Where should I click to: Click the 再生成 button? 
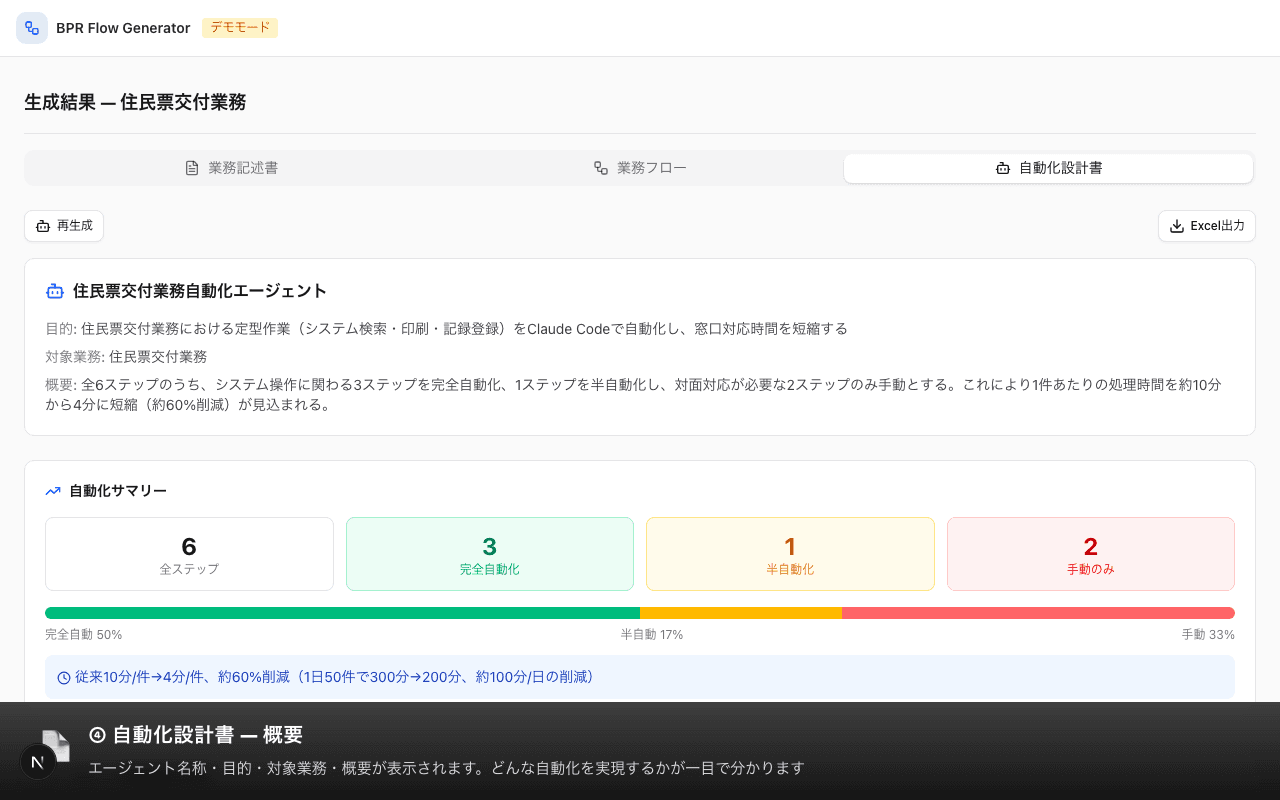tap(63, 226)
